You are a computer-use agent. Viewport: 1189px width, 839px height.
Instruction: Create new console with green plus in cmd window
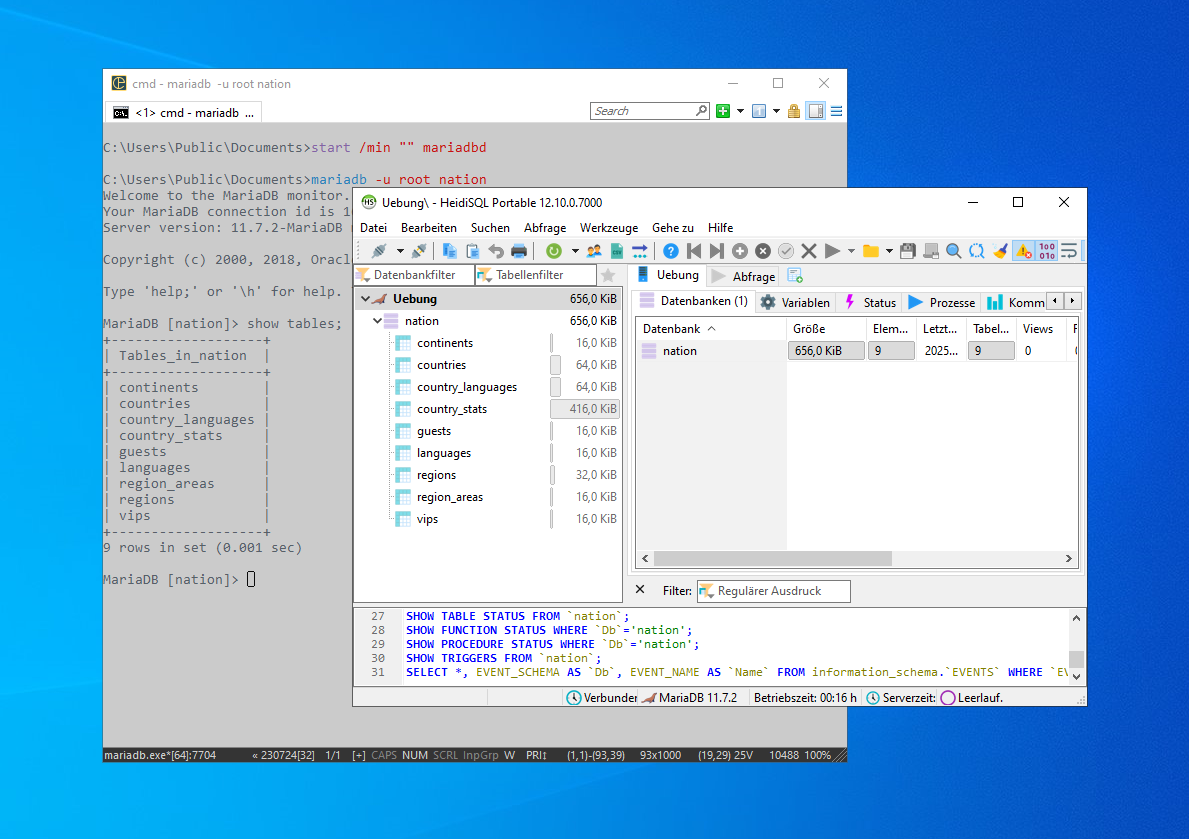tap(723, 111)
